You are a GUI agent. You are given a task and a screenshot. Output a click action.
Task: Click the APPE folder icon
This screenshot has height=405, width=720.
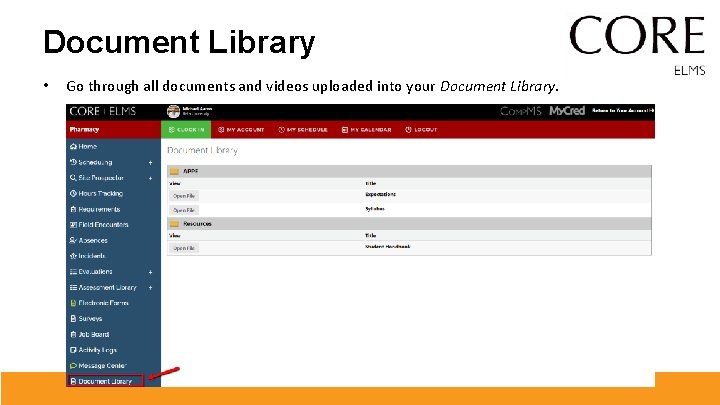pos(174,171)
